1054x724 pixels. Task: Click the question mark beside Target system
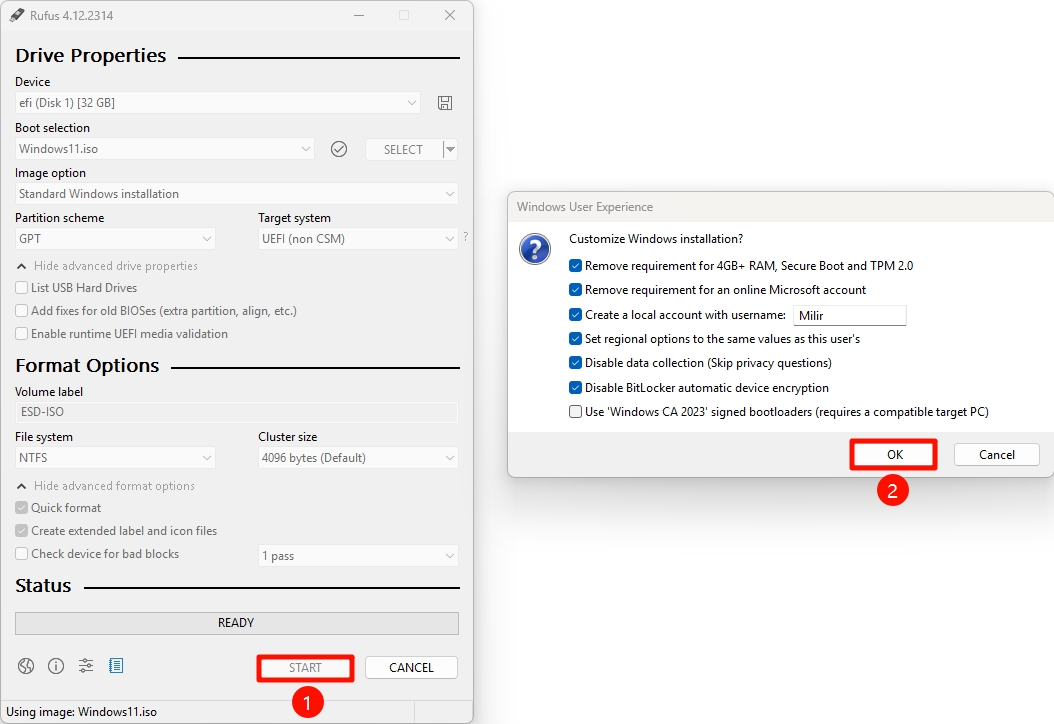pyautogui.click(x=466, y=237)
